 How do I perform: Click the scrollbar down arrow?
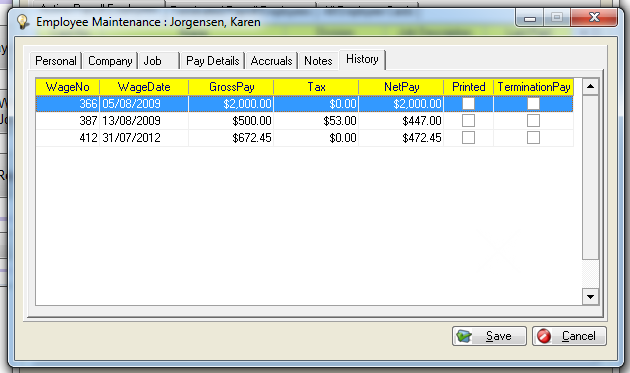(590, 297)
